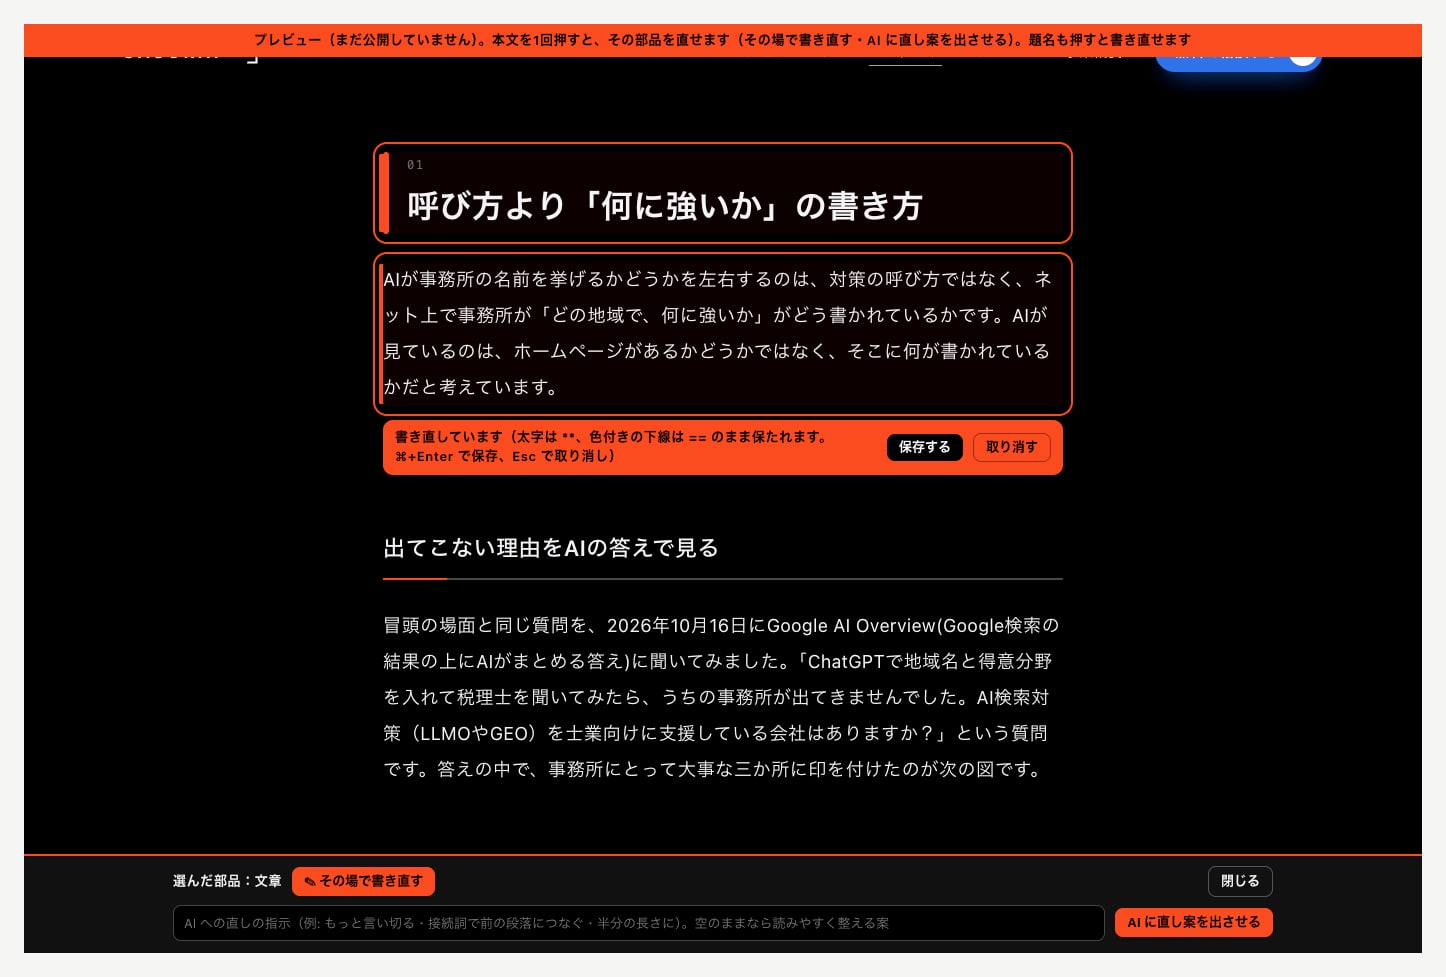
Task: Click the 書き直しています hint text
Action: [611, 446]
